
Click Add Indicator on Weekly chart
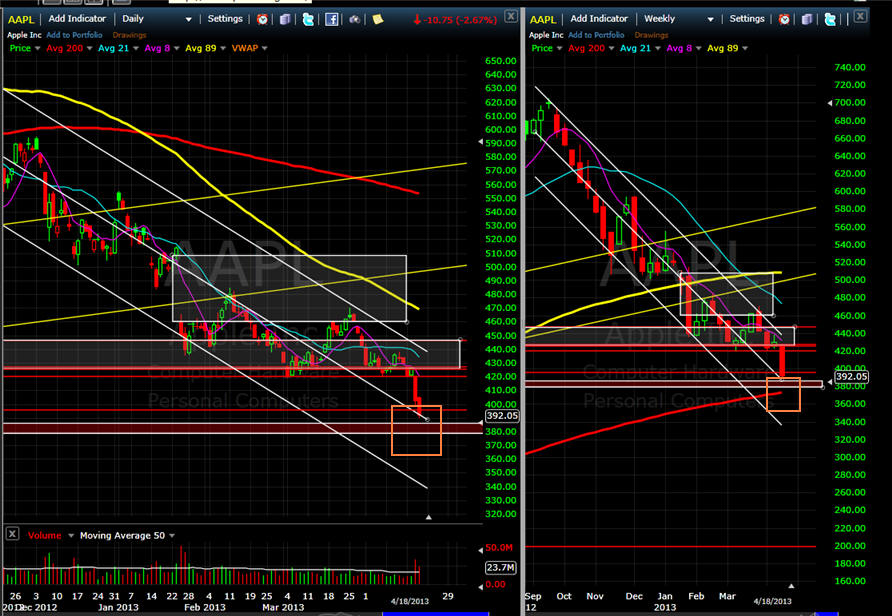(x=599, y=19)
